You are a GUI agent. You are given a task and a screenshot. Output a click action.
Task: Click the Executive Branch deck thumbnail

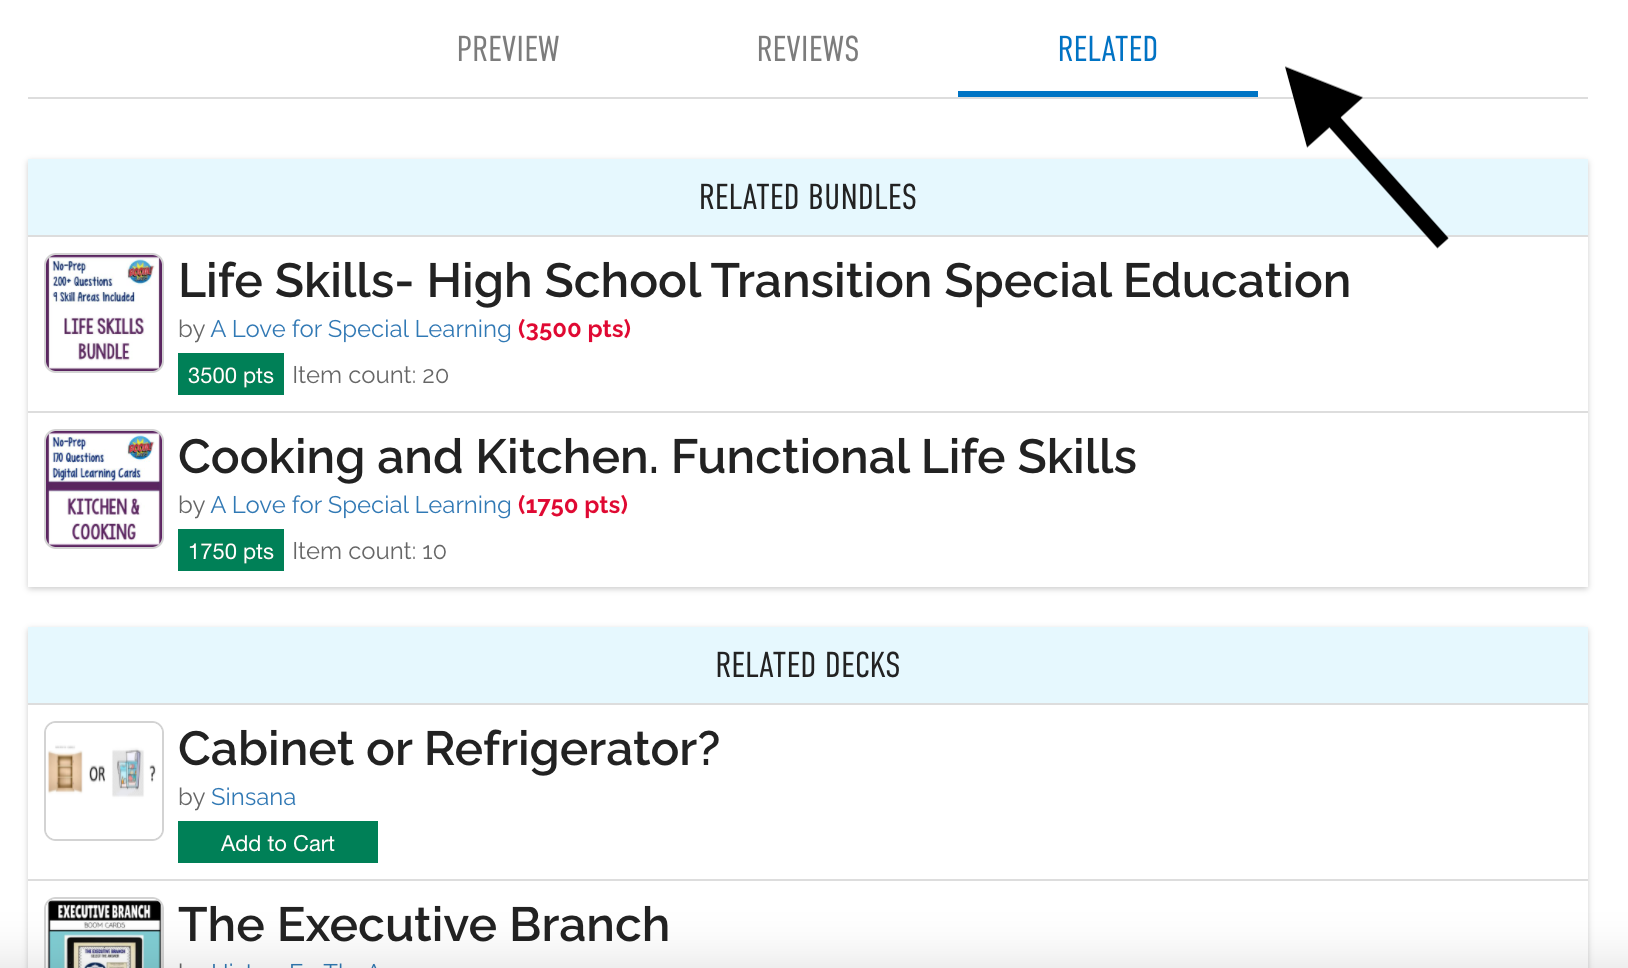[x=104, y=934]
